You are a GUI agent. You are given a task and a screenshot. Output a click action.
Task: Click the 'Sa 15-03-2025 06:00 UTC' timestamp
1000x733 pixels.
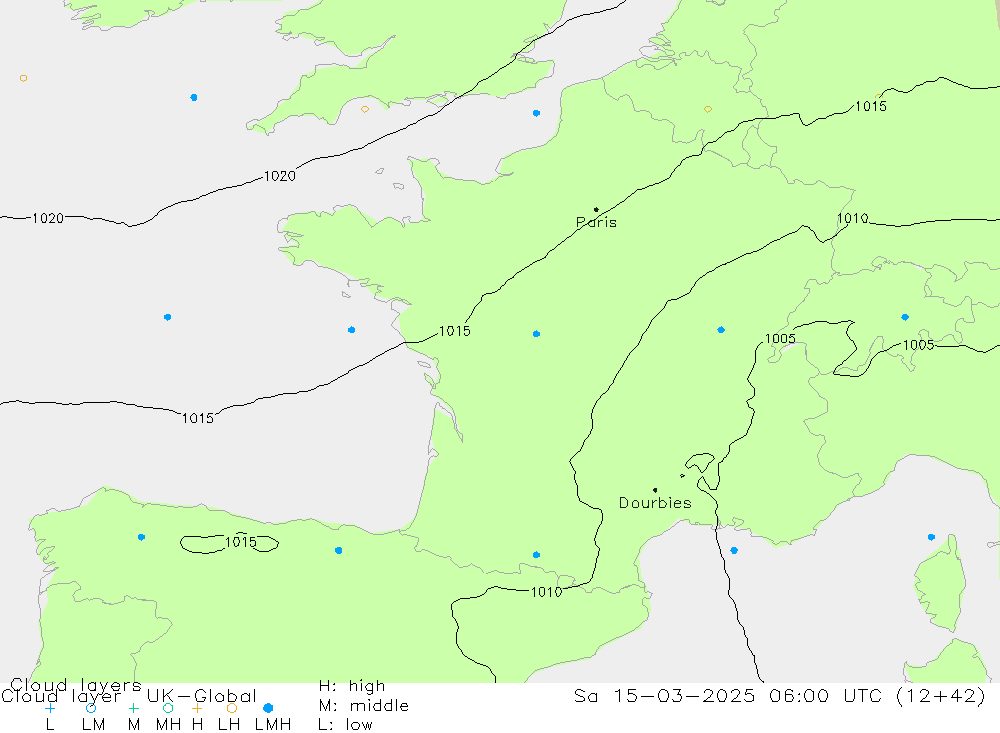point(730,695)
